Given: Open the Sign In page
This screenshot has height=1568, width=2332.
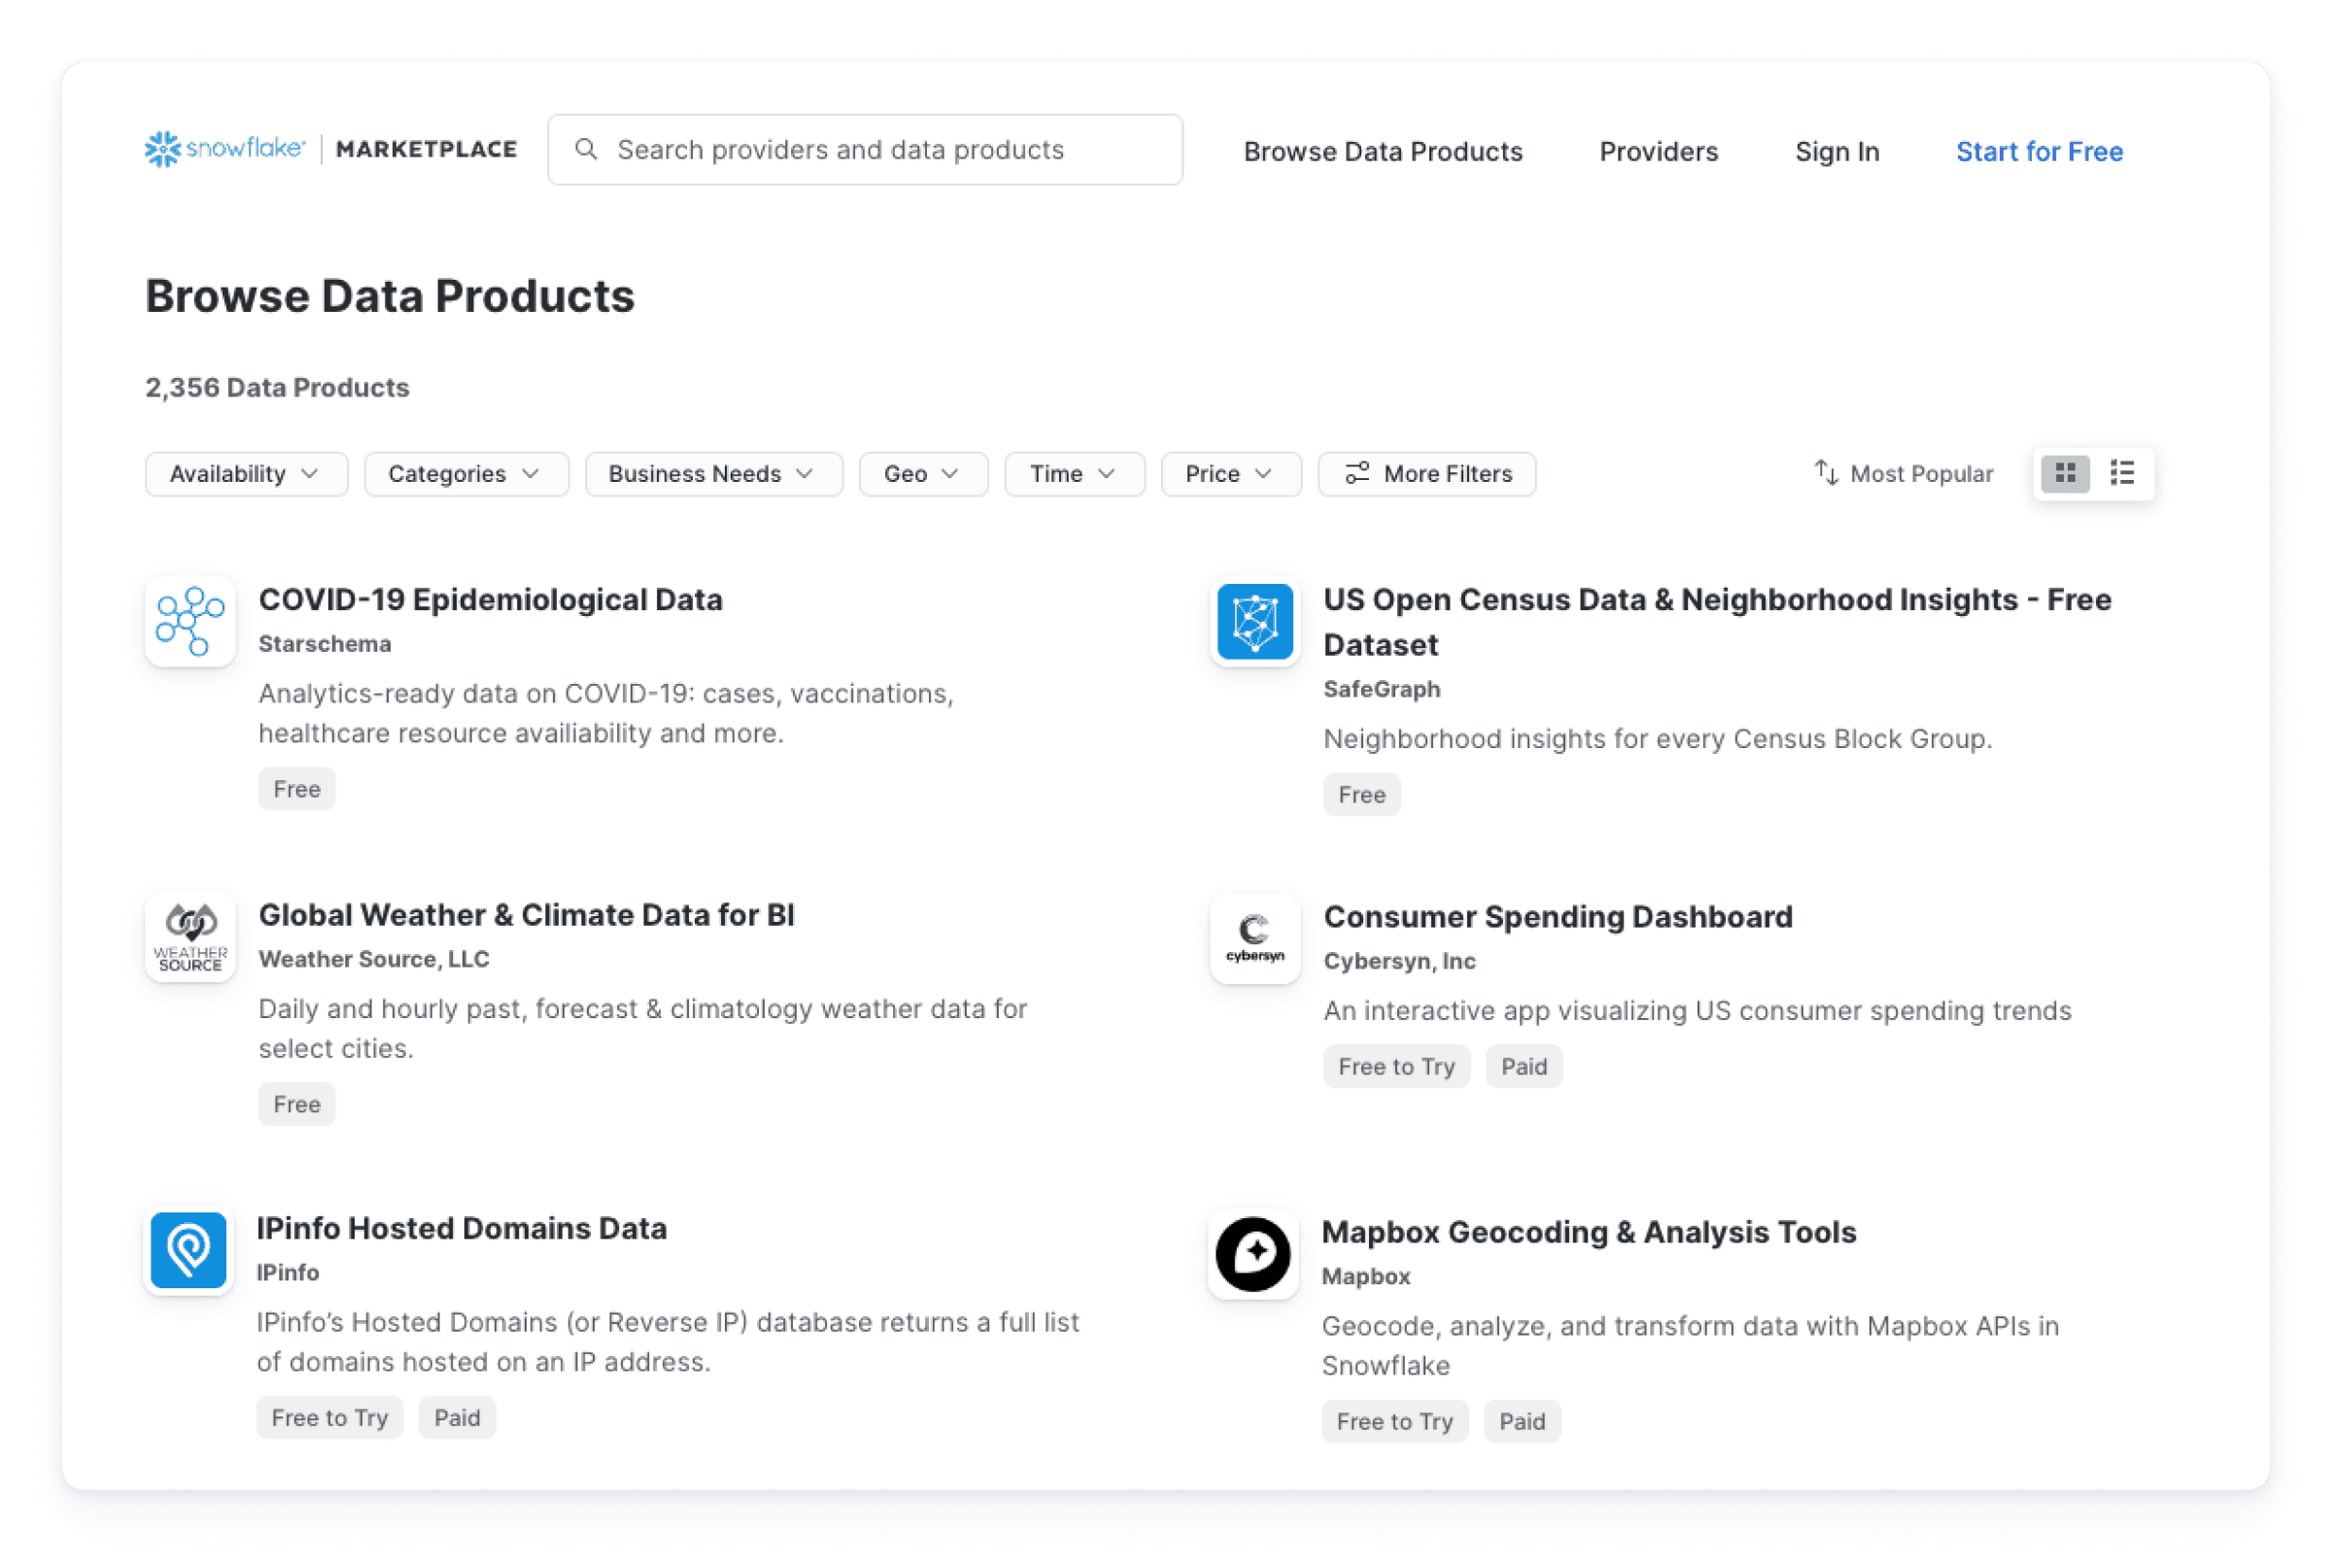Looking at the screenshot, I should tap(1837, 151).
